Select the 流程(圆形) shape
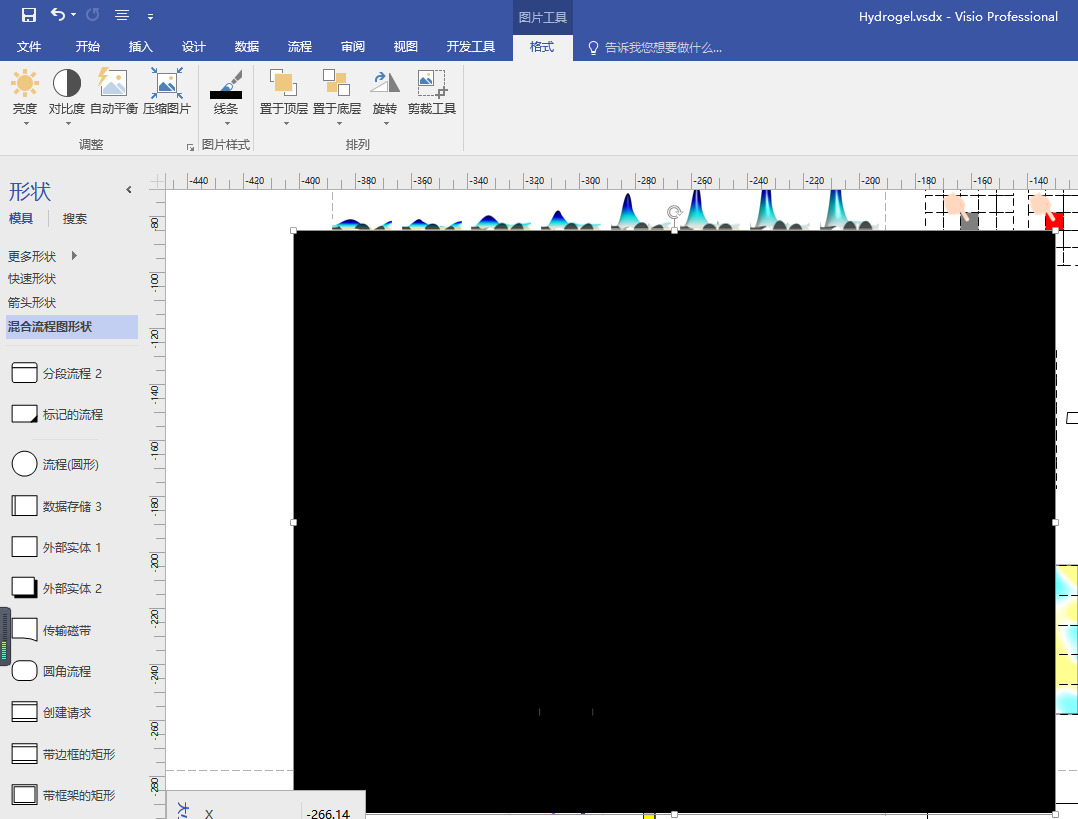This screenshot has width=1078, height=819. coord(56,464)
